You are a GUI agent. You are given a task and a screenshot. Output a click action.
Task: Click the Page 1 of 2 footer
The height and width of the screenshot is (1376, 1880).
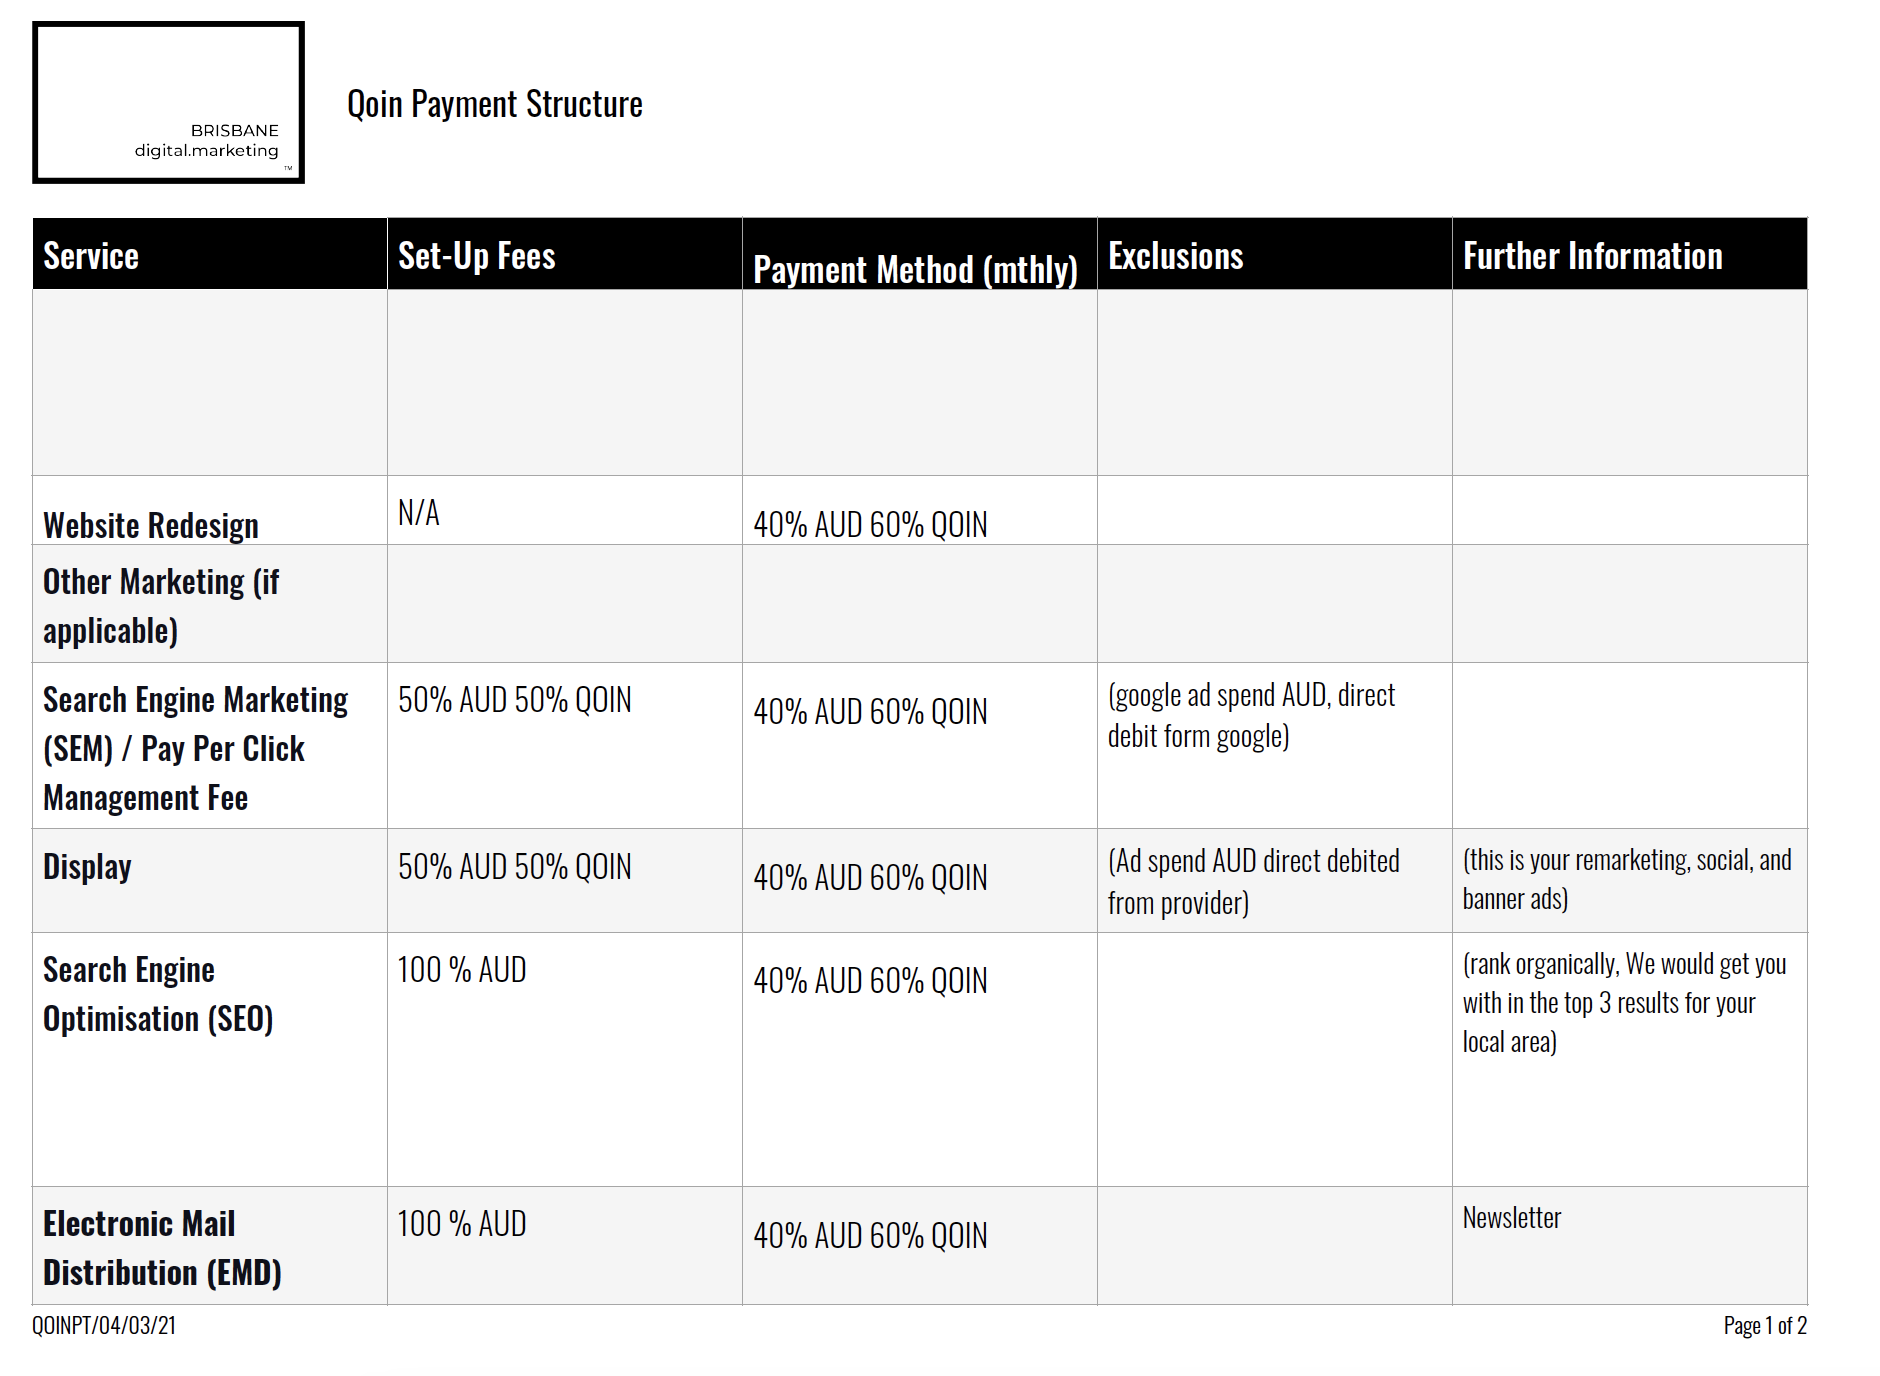click(1765, 1326)
